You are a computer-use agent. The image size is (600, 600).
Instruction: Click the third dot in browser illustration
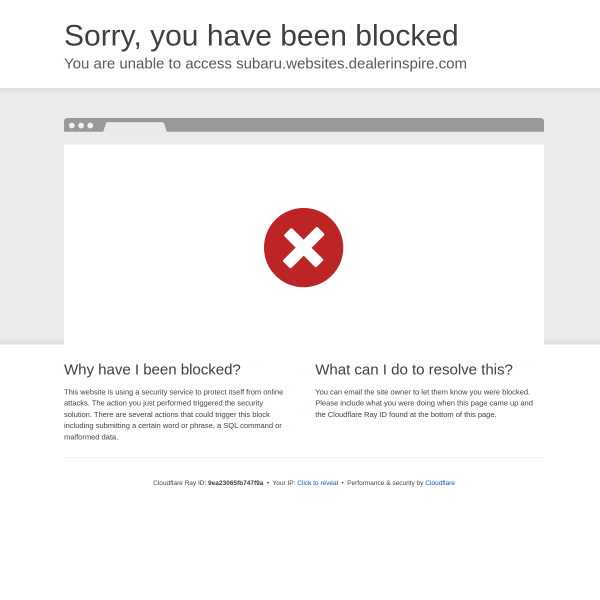[x=90, y=126]
